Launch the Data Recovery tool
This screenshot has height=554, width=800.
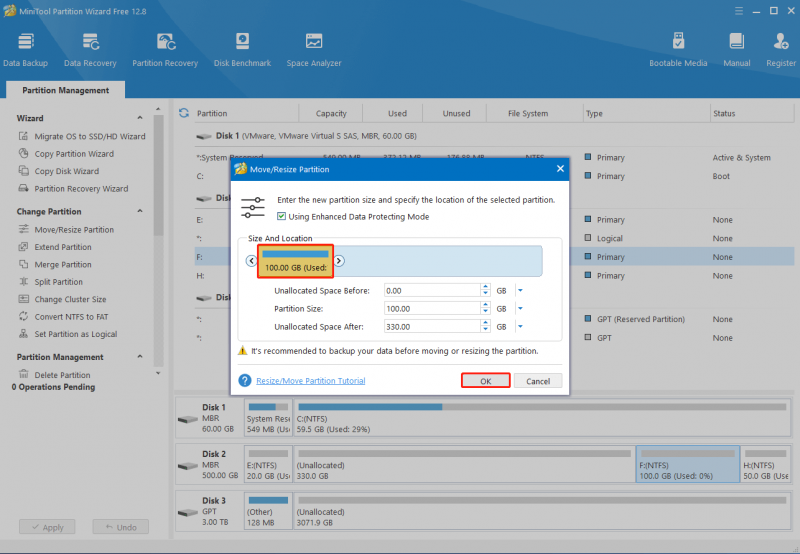90,49
